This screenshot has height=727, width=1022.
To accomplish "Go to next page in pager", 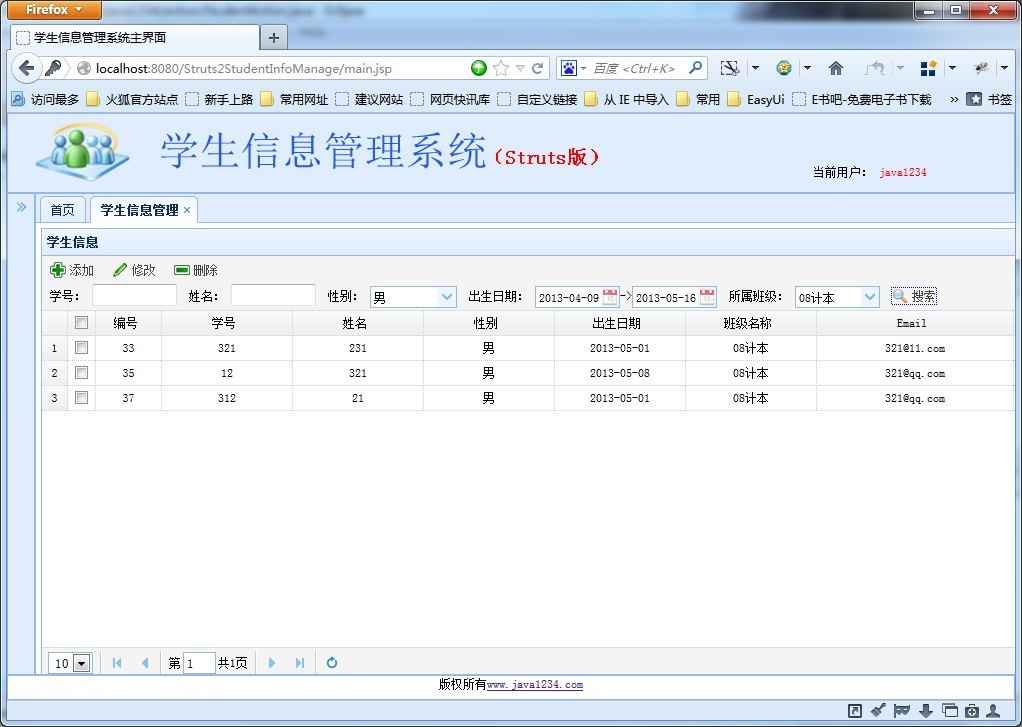I will [x=272, y=663].
